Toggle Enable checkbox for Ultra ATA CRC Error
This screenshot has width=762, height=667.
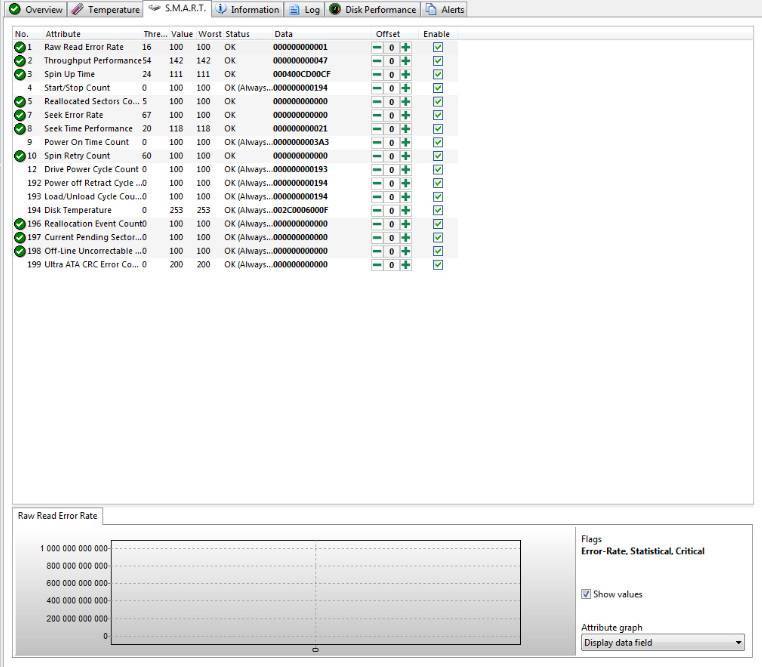pos(438,265)
